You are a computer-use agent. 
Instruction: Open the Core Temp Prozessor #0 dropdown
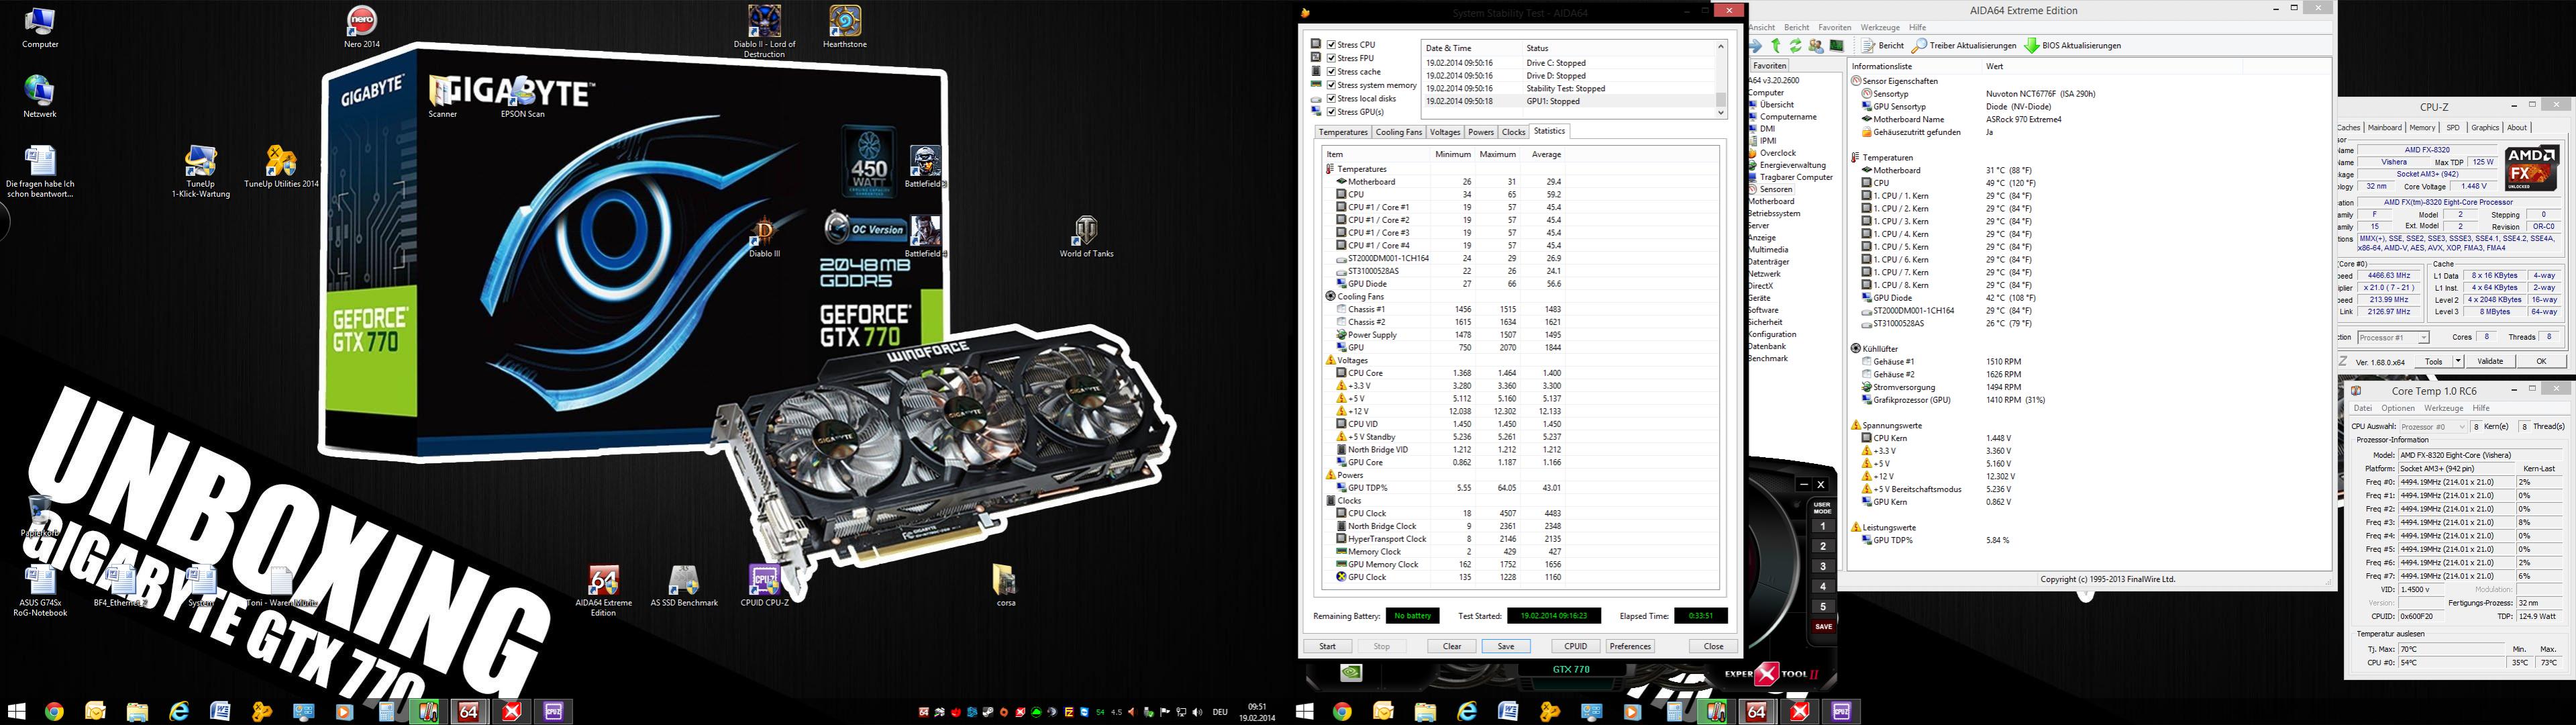tap(2435, 426)
